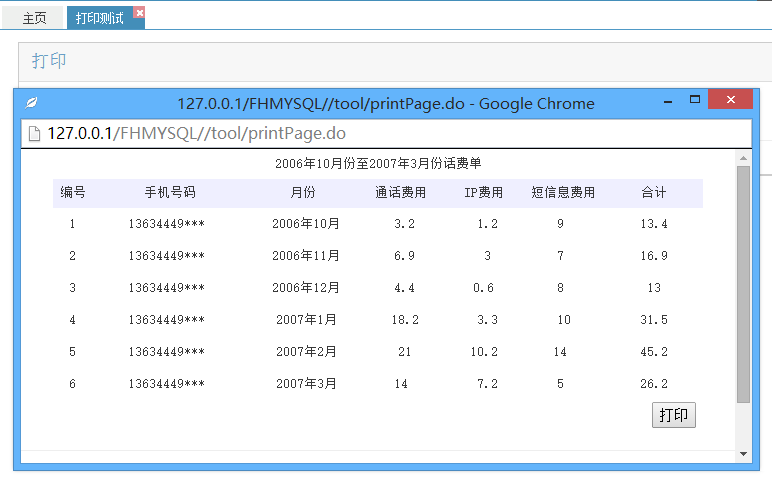This screenshot has height=492, width=772.
Task: Maximize the printPage.do Chrome window
Action: (x=695, y=99)
